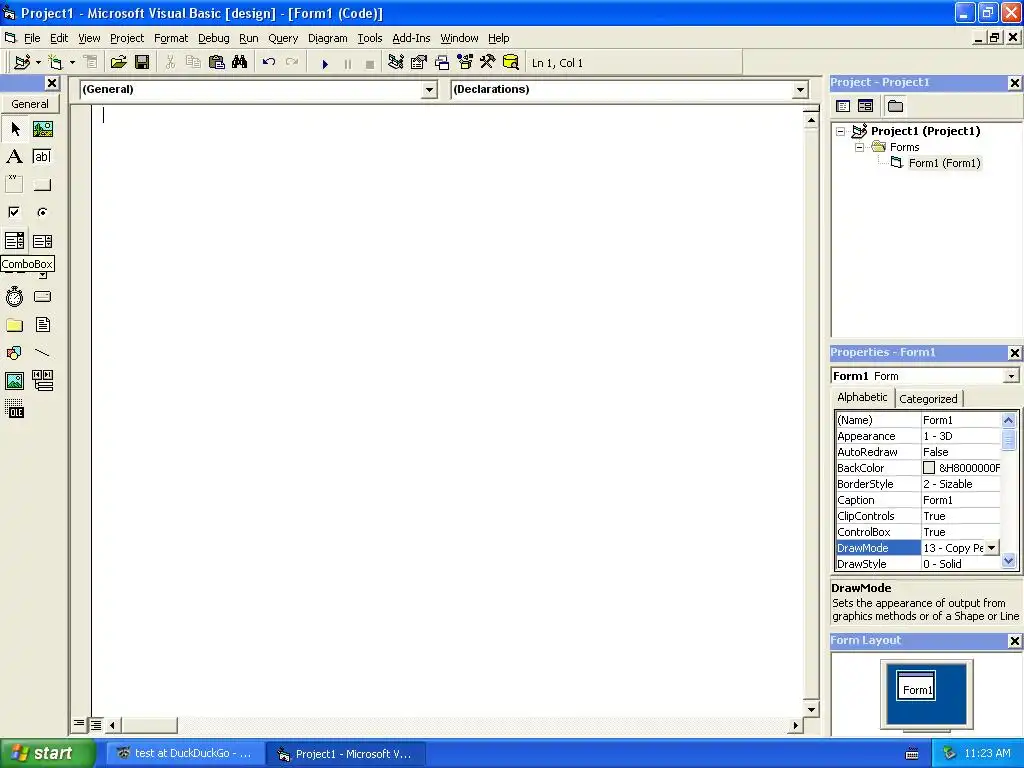Switch to the Categorized properties tab
The height and width of the screenshot is (768, 1024).
(928, 398)
